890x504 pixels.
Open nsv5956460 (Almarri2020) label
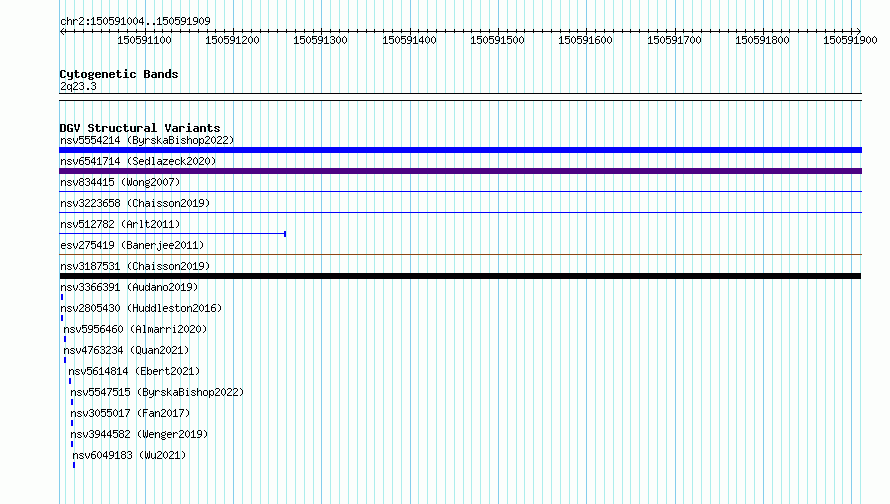(135, 329)
